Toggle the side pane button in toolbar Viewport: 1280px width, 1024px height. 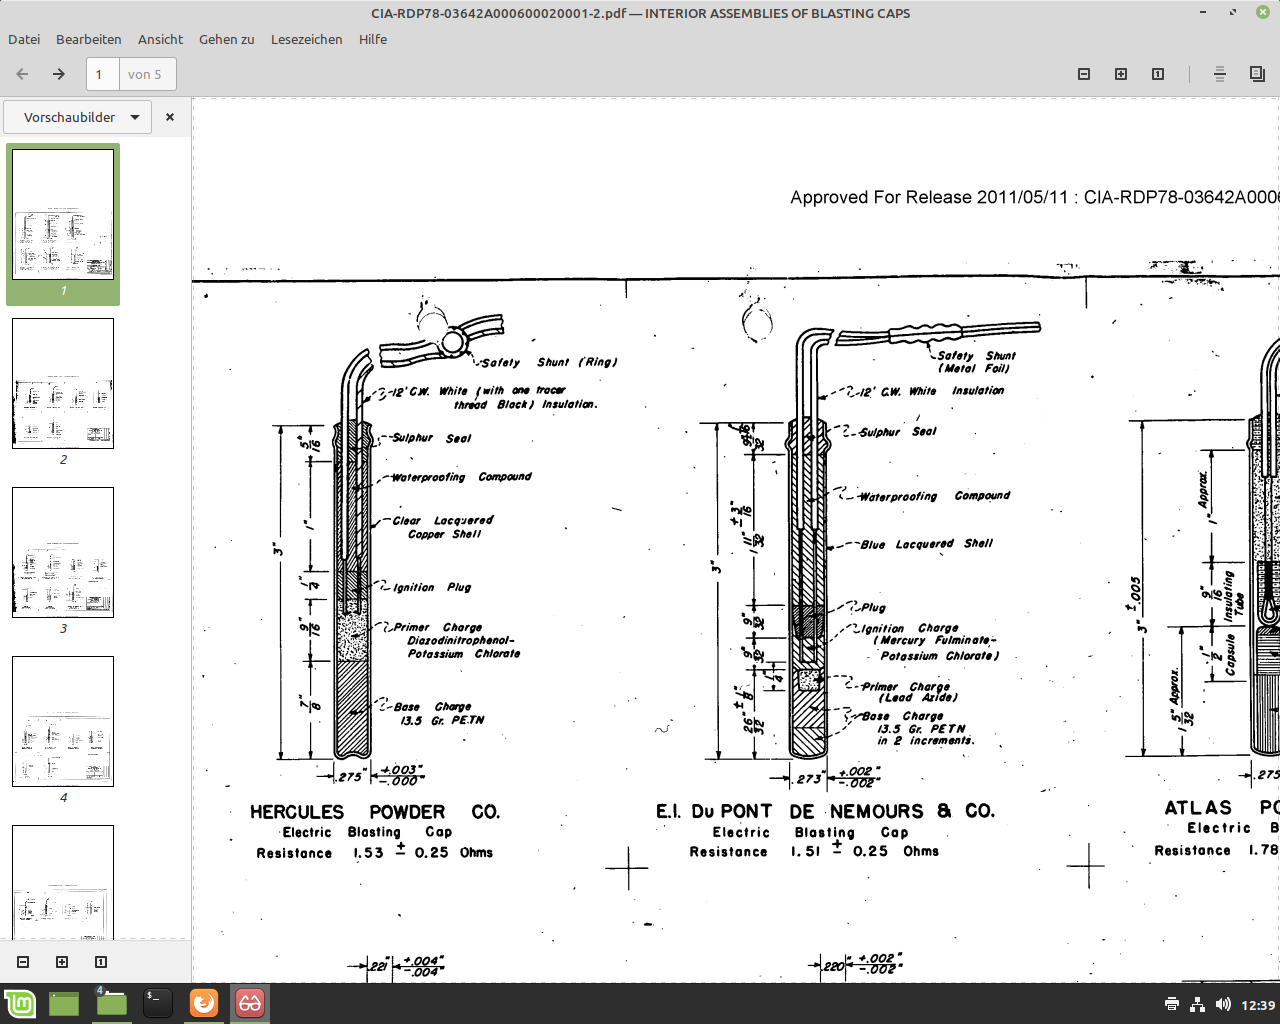click(x=1257, y=74)
